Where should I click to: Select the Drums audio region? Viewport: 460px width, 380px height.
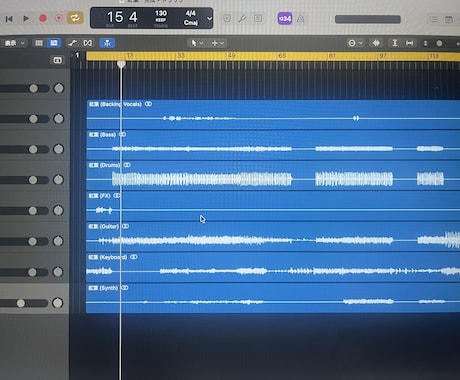273,176
